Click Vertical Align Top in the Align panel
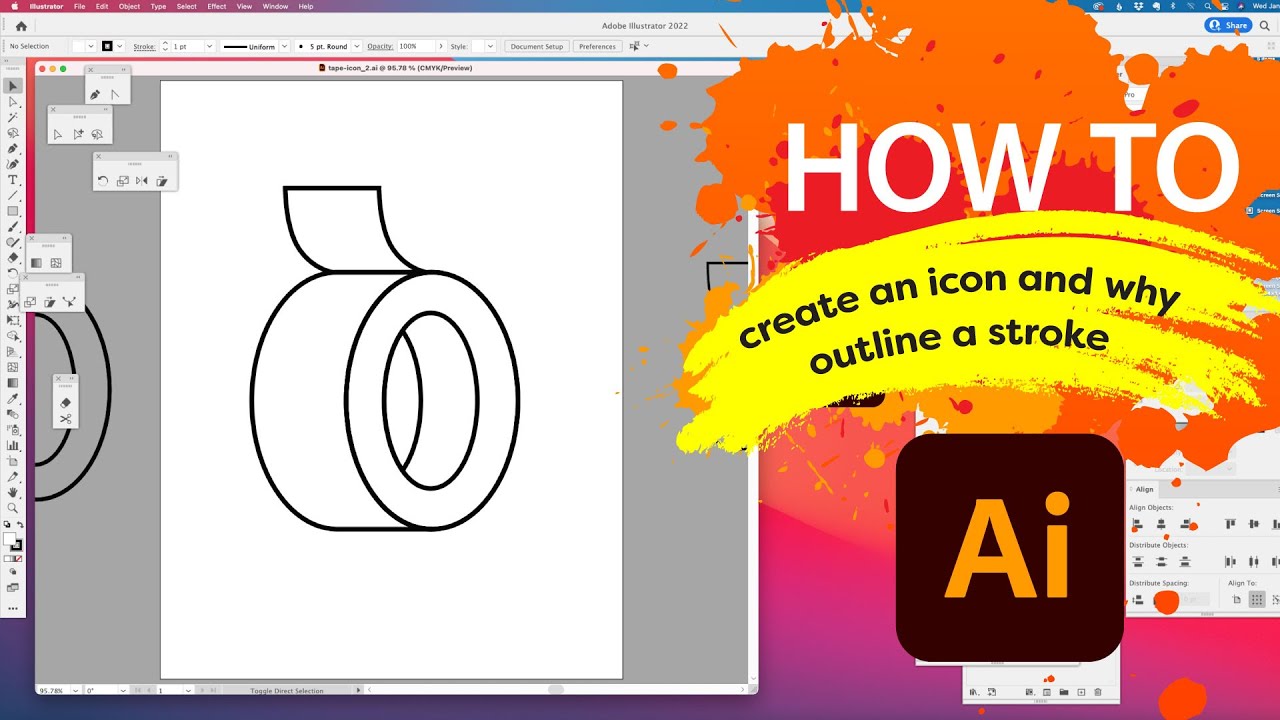1280x720 pixels. point(1230,524)
